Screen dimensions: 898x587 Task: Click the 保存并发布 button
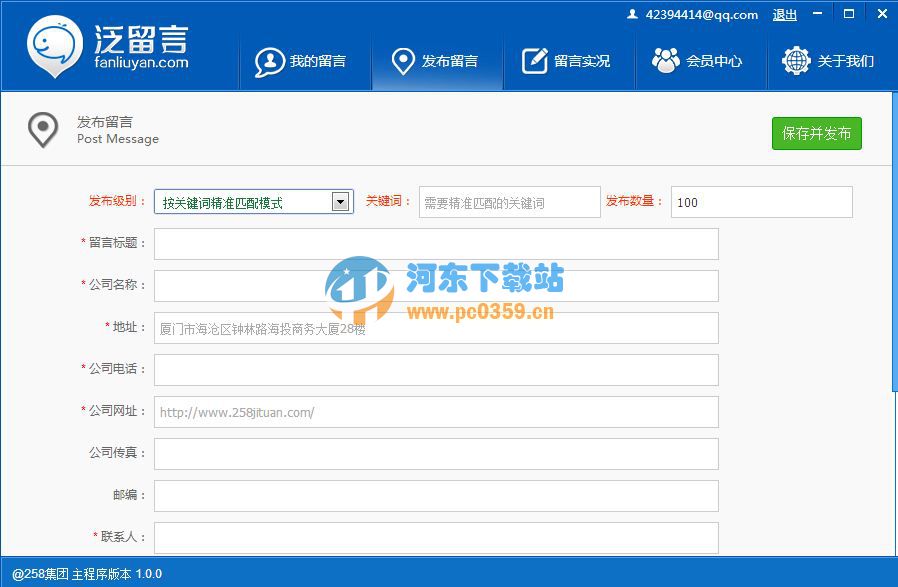tap(816, 134)
